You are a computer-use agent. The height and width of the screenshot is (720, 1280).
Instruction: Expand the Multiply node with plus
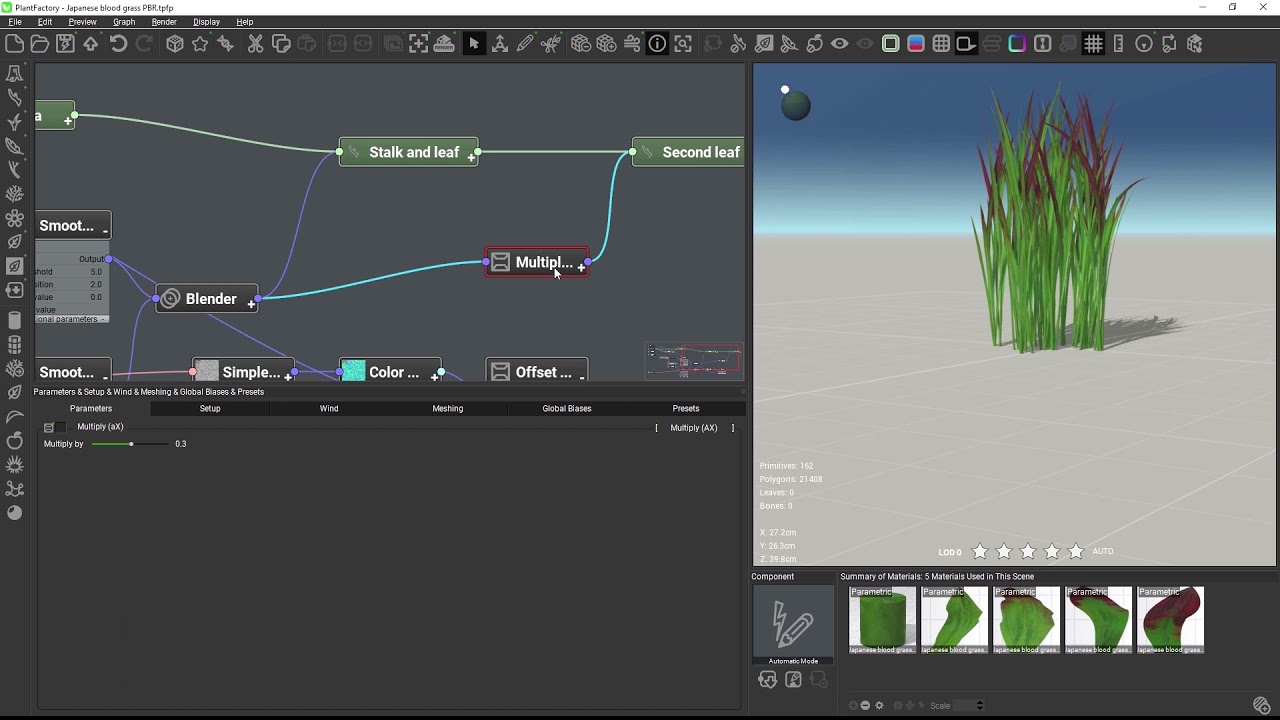pyautogui.click(x=581, y=268)
